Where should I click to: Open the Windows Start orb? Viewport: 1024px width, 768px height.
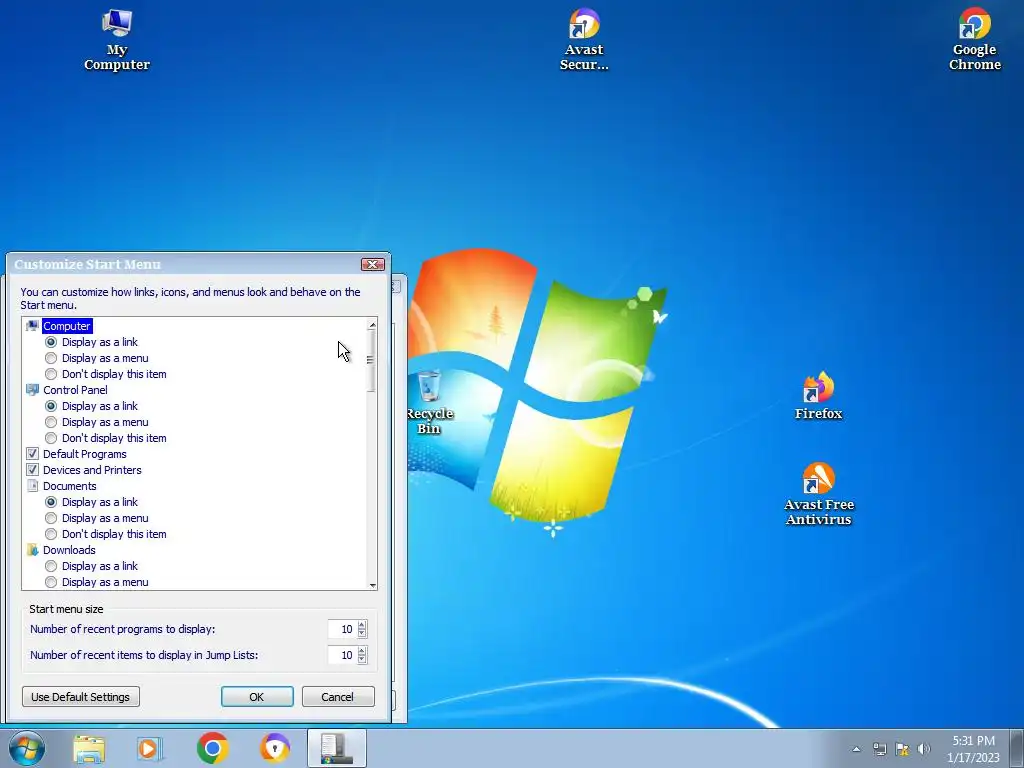(27, 748)
